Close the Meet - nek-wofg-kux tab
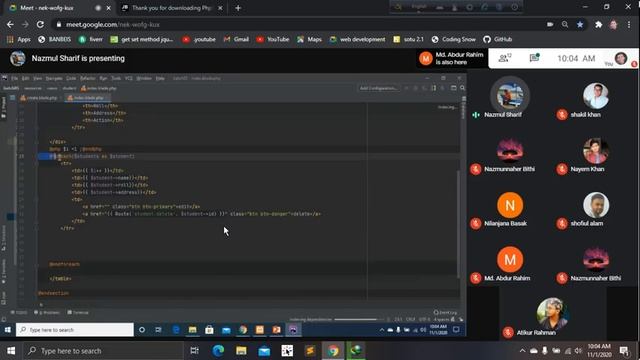The width and height of the screenshot is (640, 360). pyautogui.click(x=109, y=8)
